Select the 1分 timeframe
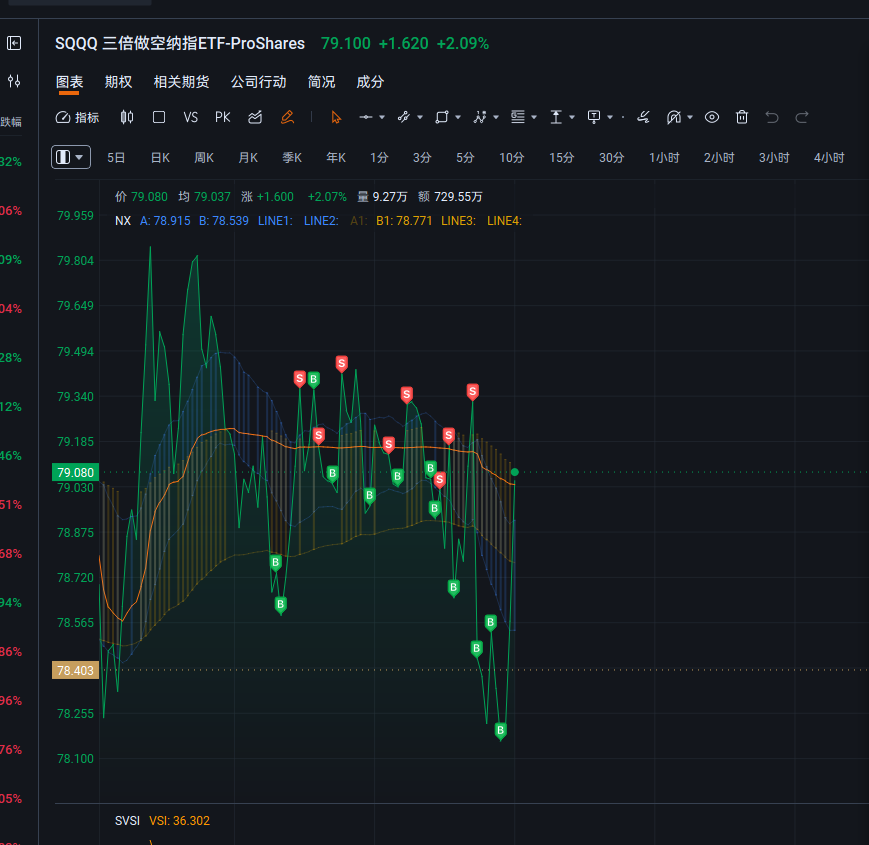869x845 pixels. click(x=379, y=158)
